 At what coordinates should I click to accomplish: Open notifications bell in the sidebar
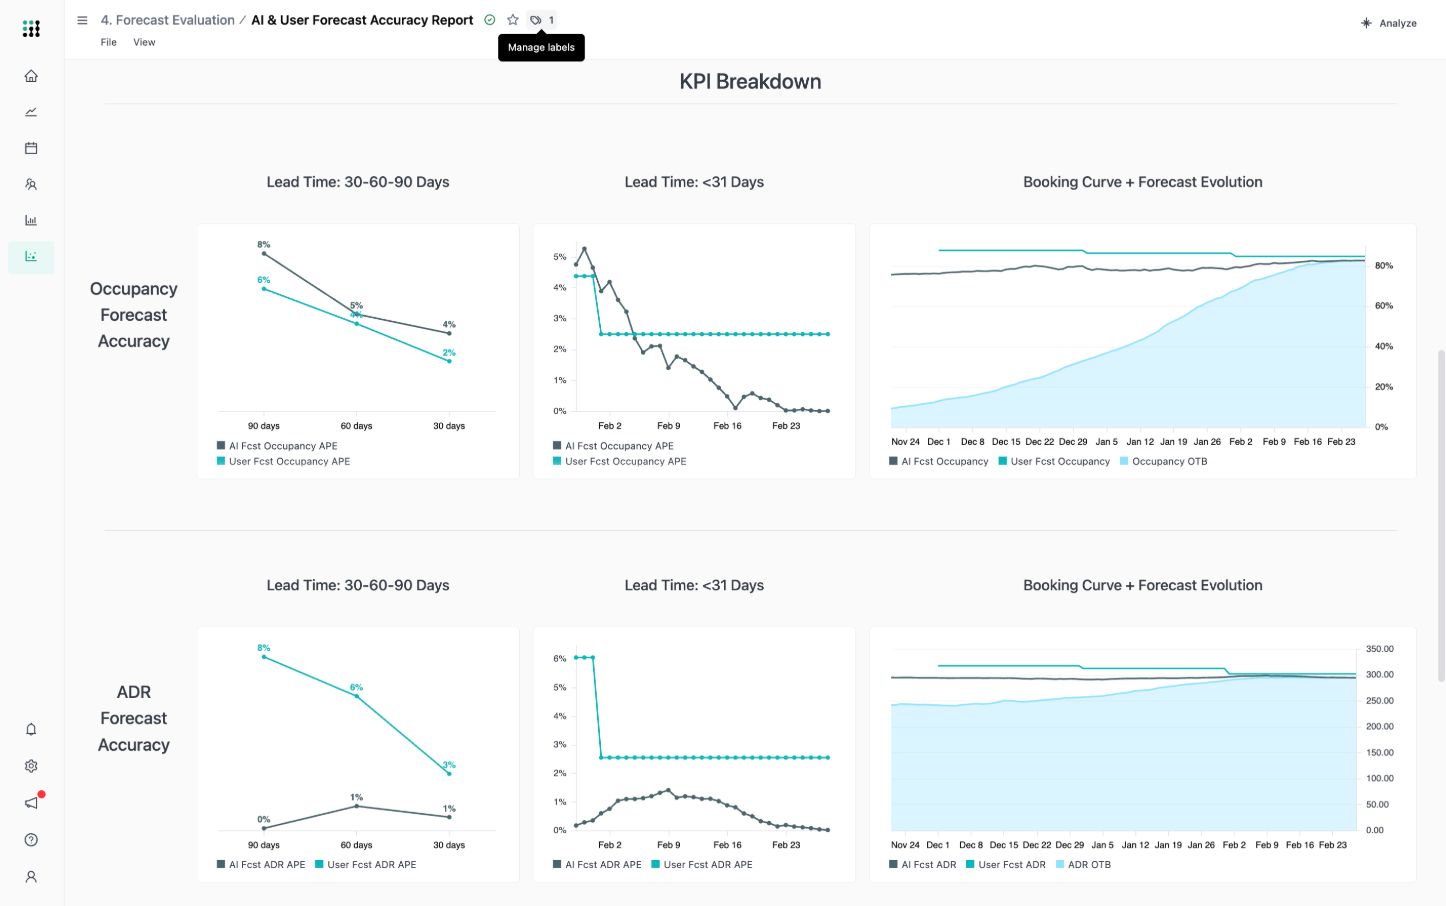[x=31, y=729]
